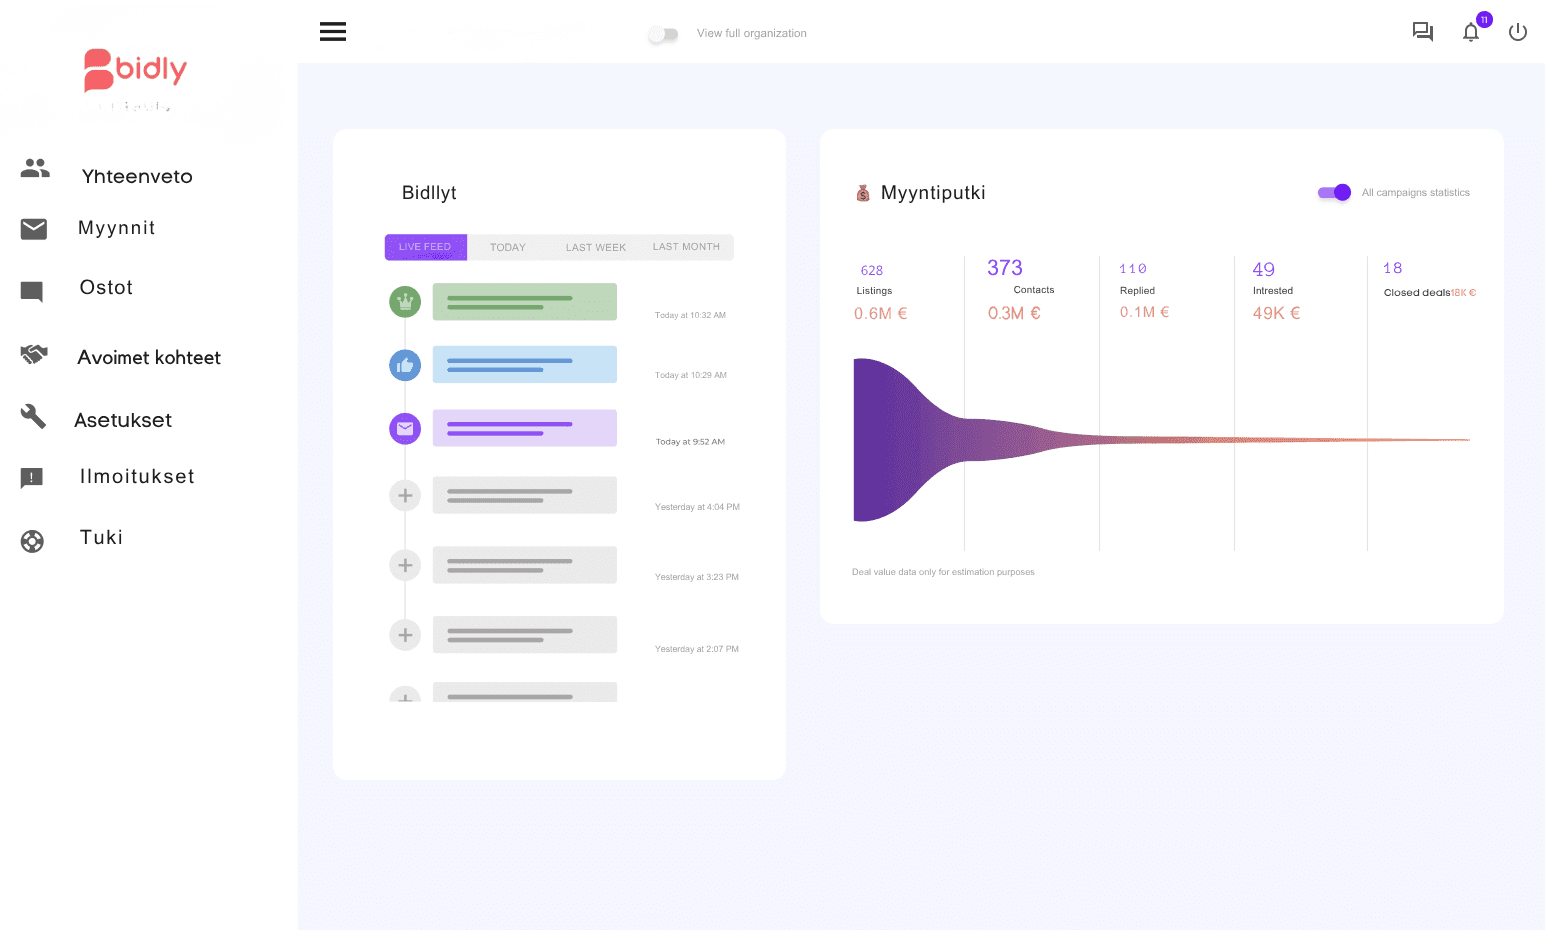The image size is (1545, 930).
Task: Click the Tuki lifebuoy icon
Action: coord(32,541)
